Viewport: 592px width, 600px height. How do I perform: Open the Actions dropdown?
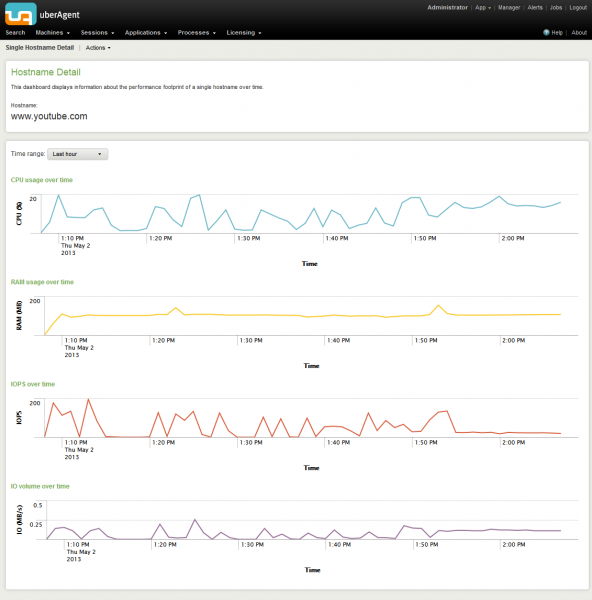click(98, 48)
